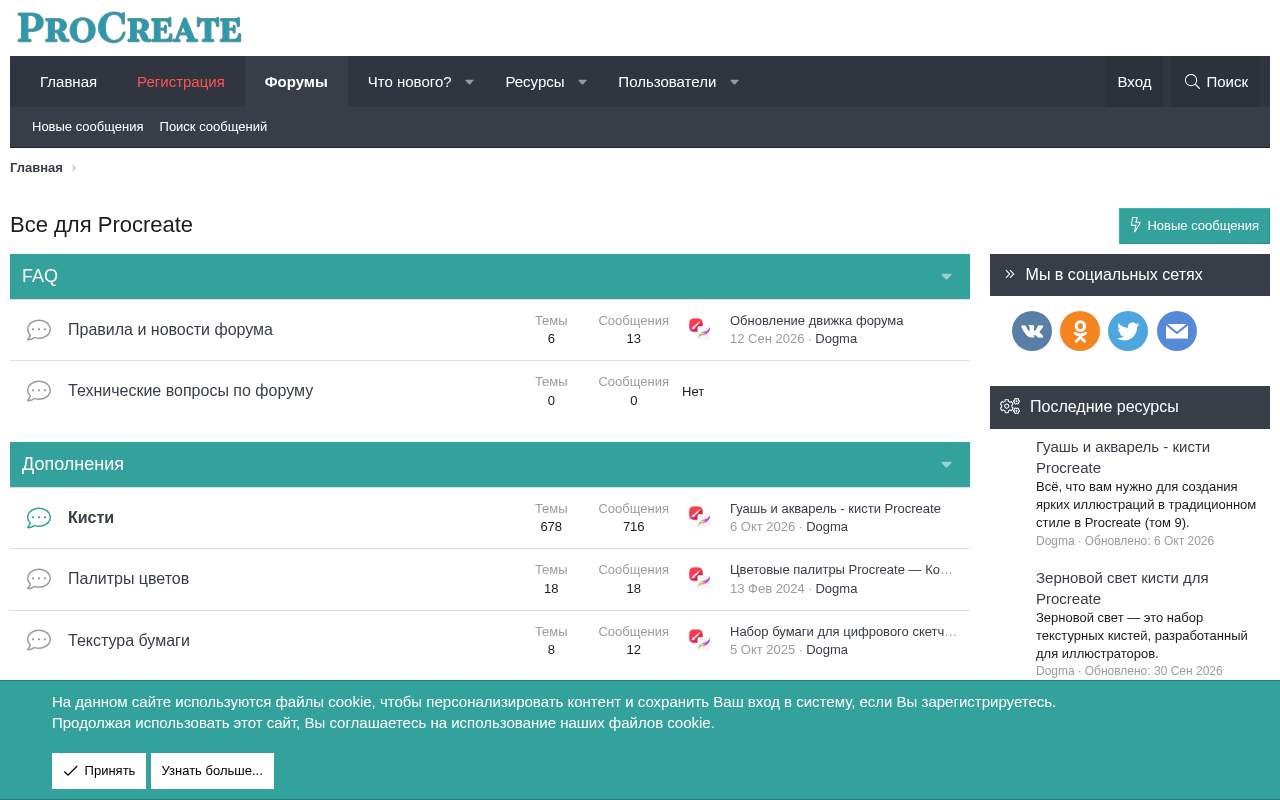1280x800 pixels.
Task: Open Правила и новости форума
Action: (x=170, y=330)
